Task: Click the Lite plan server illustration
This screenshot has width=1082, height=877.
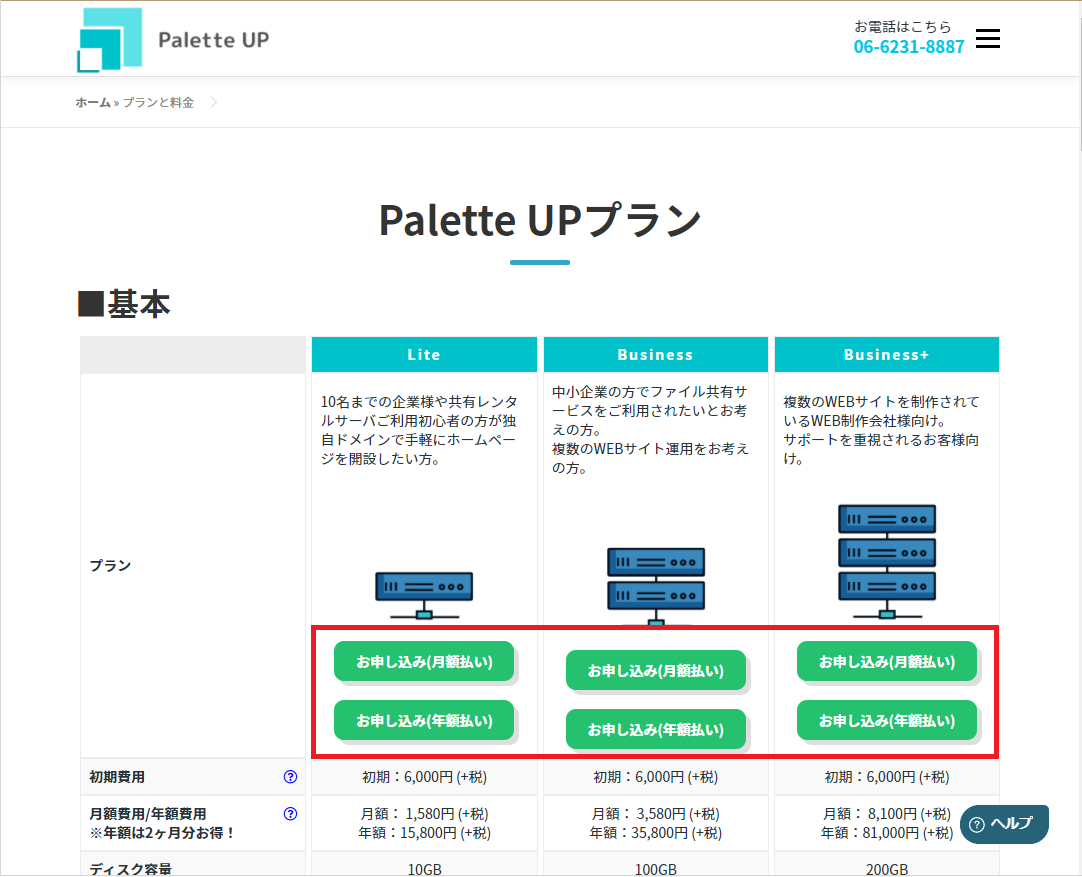Action: pyautogui.click(x=424, y=595)
